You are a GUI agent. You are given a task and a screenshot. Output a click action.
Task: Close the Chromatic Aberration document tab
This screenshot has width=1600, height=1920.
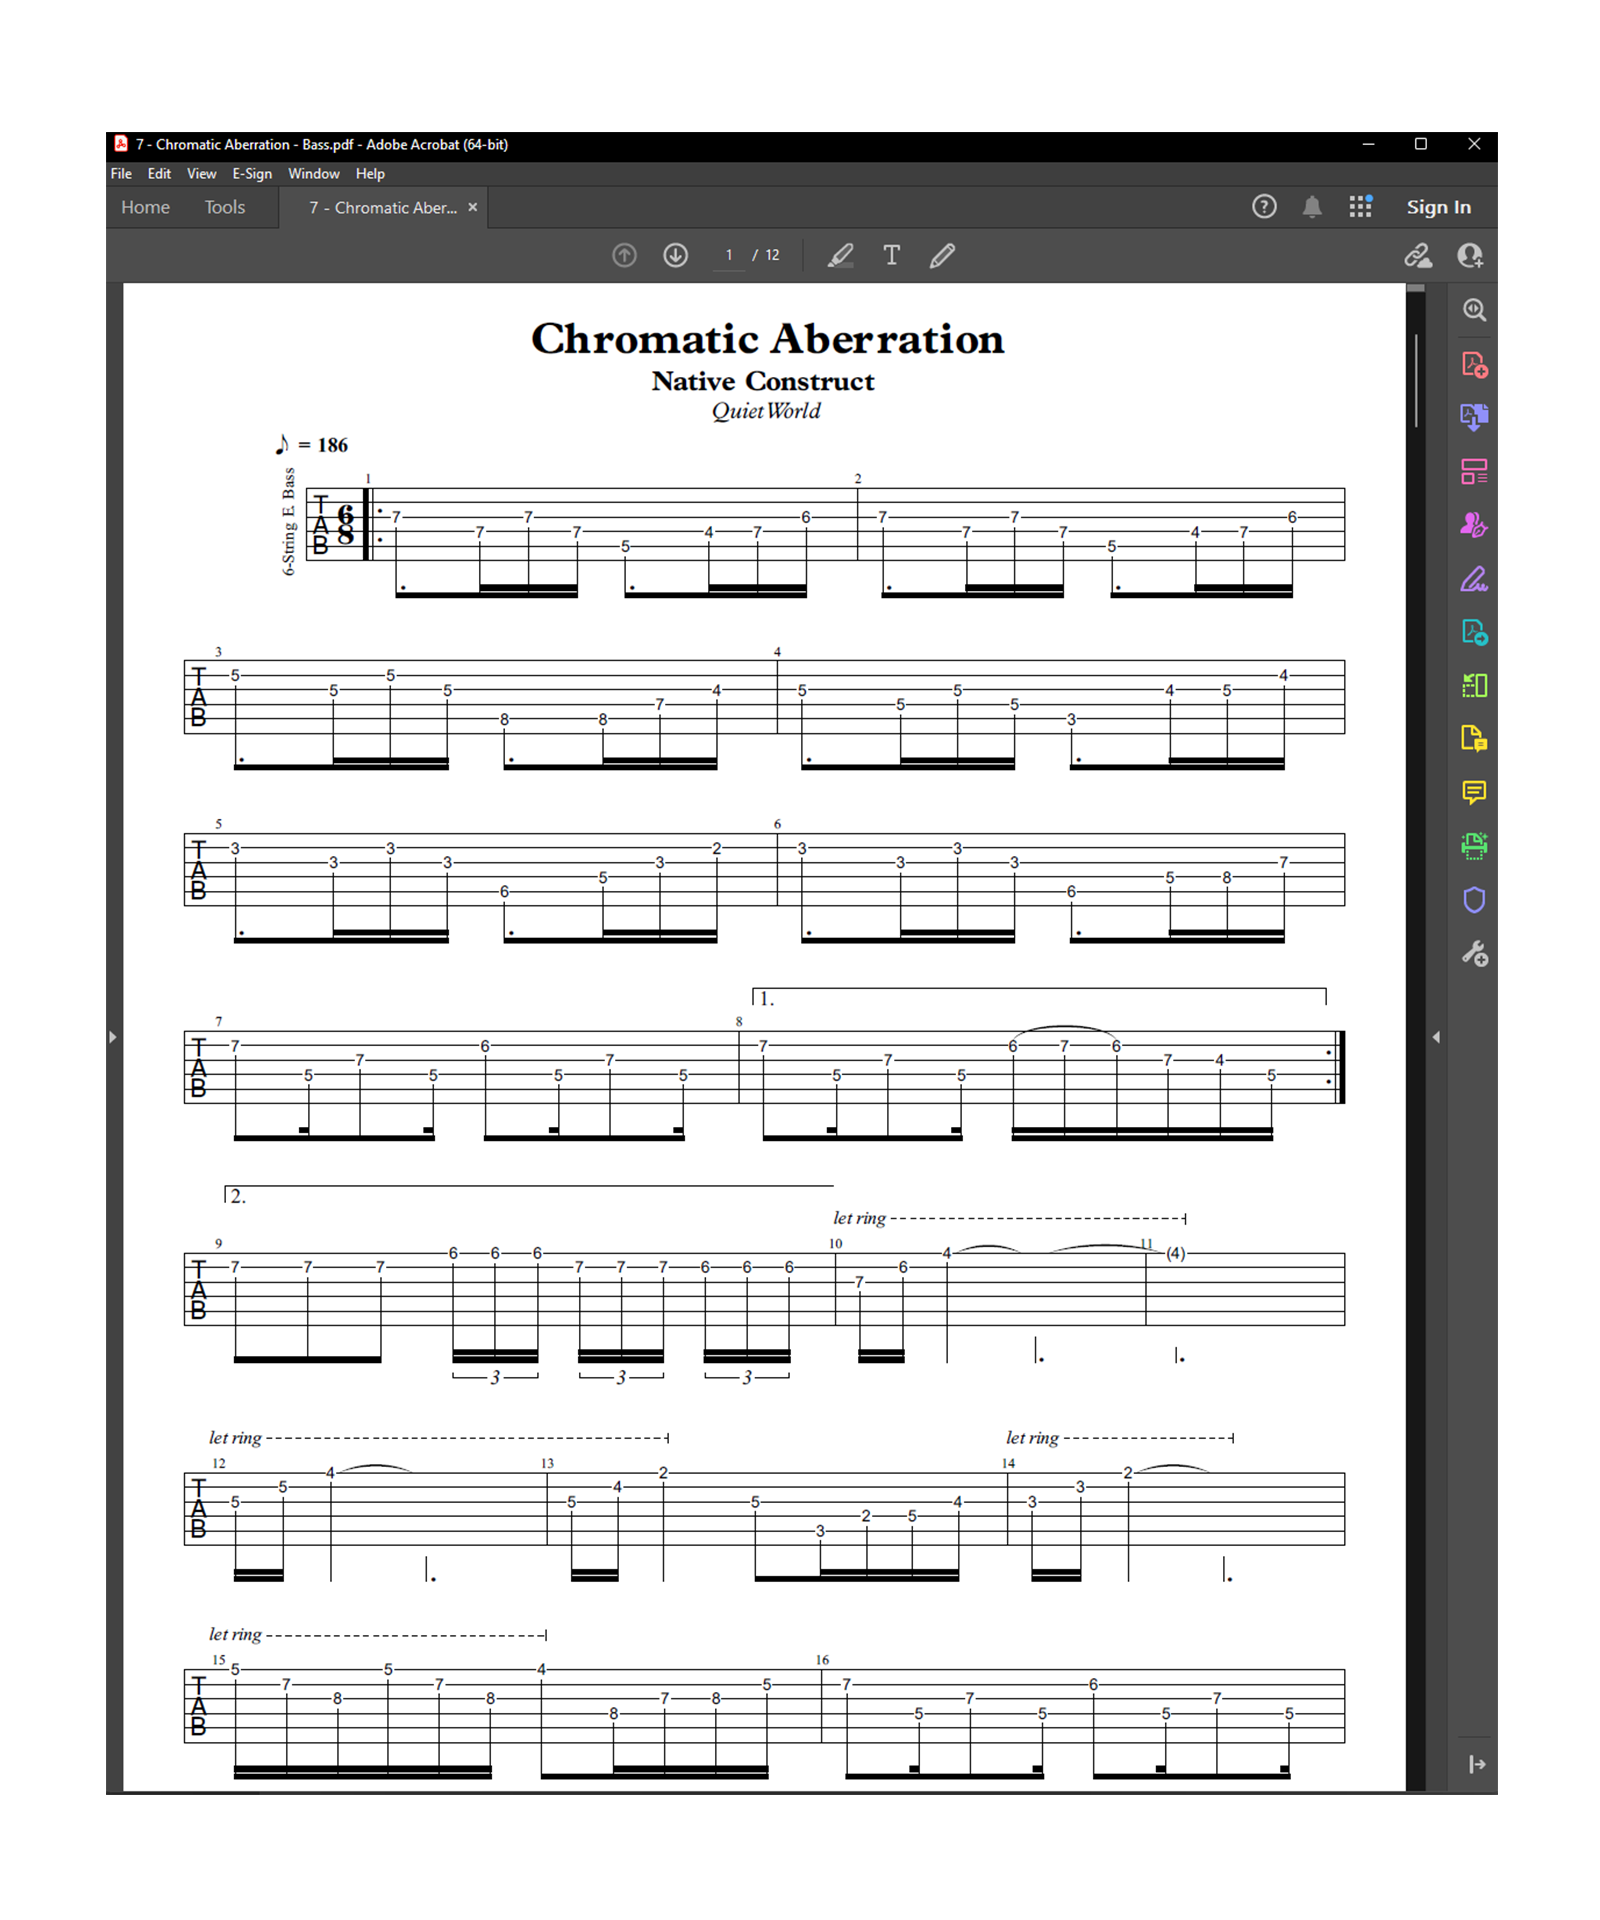[x=473, y=207]
